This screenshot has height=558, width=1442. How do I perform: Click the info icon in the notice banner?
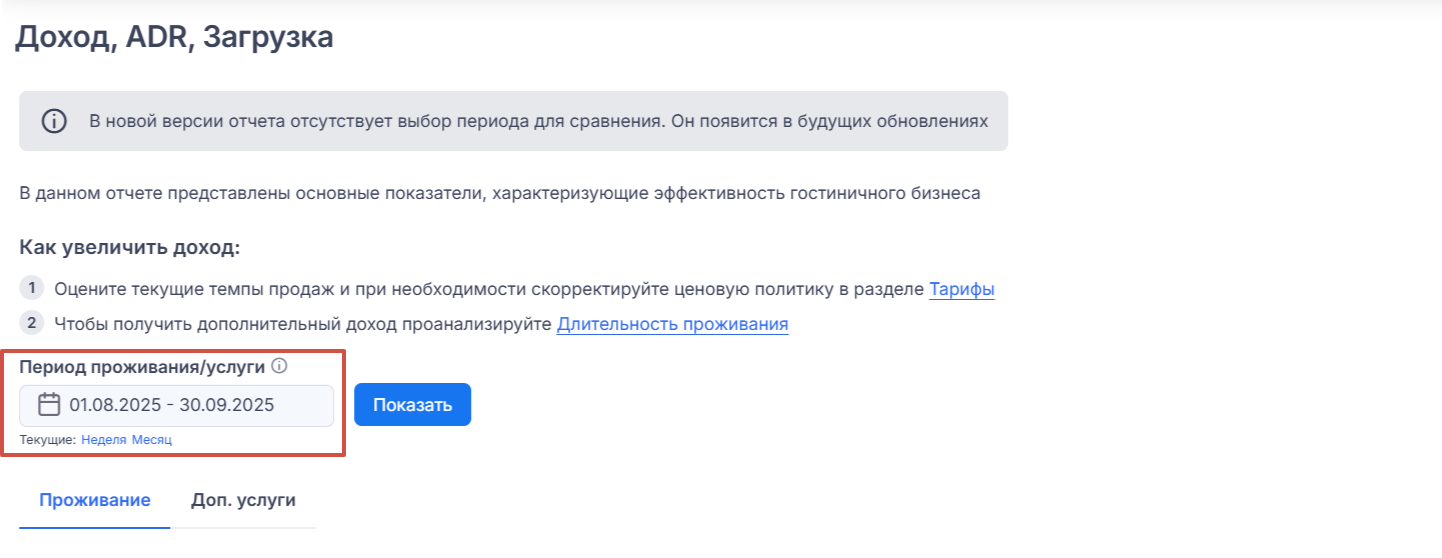54,122
